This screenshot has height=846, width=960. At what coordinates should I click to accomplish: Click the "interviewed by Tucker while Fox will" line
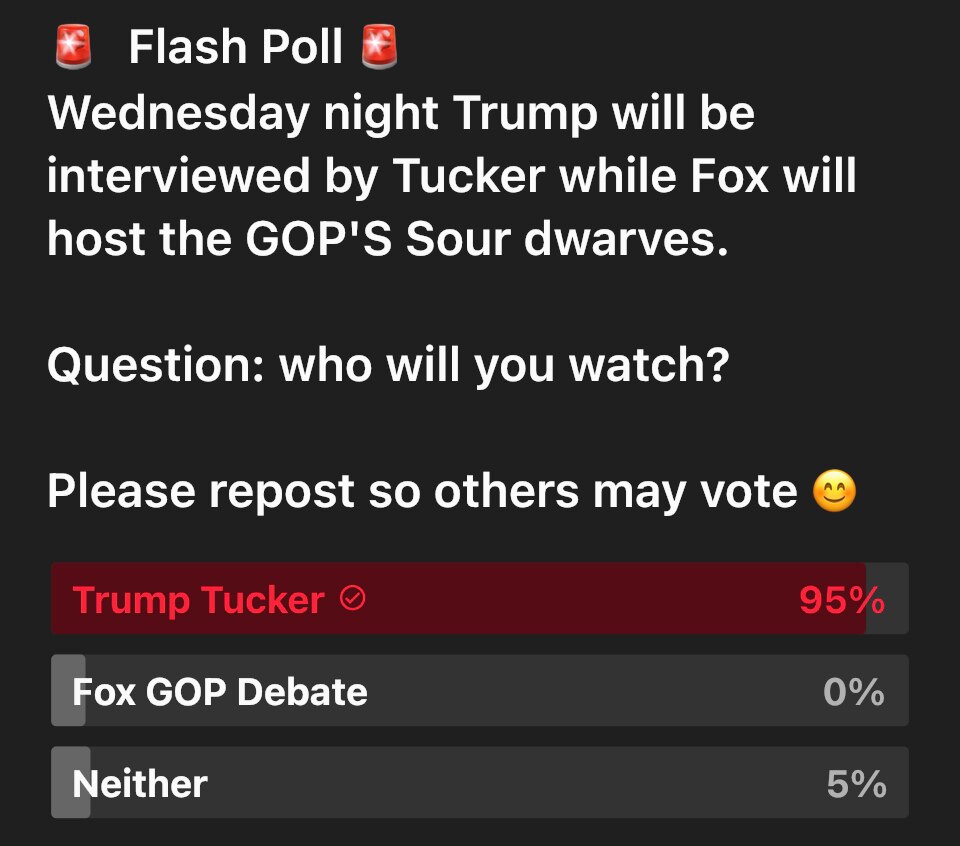coord(451,177)
